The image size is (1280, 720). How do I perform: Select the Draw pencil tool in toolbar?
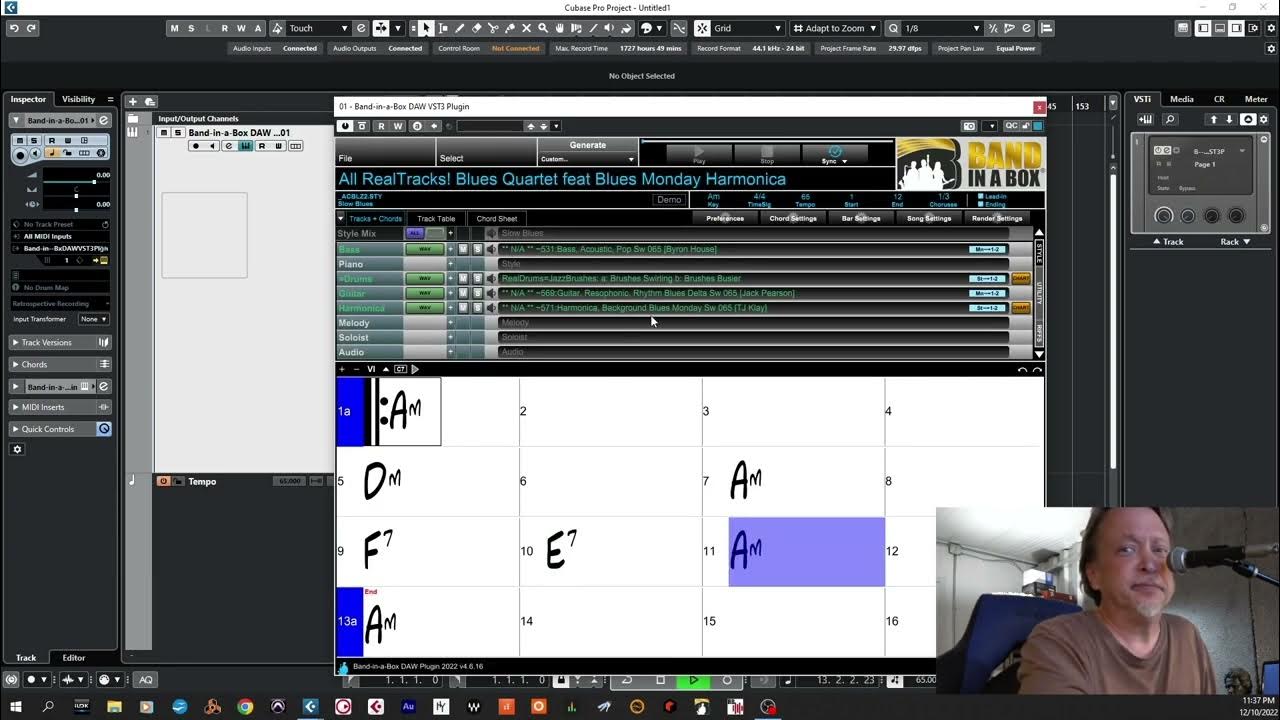click(x=459, y=28)
